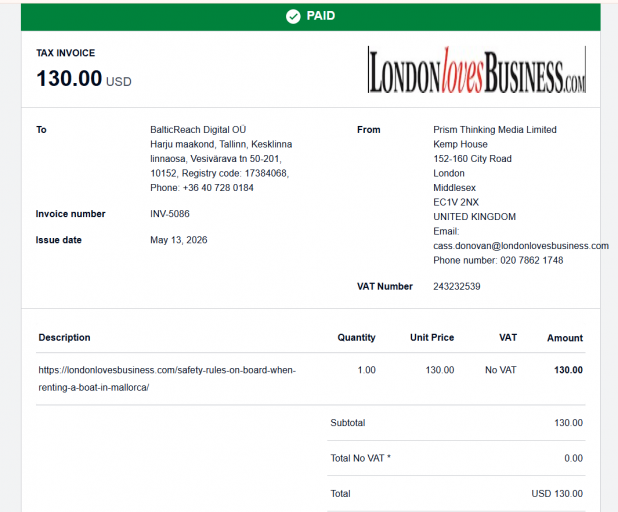Open the LondonLovesBusiness.com logo

coord(477,70)
